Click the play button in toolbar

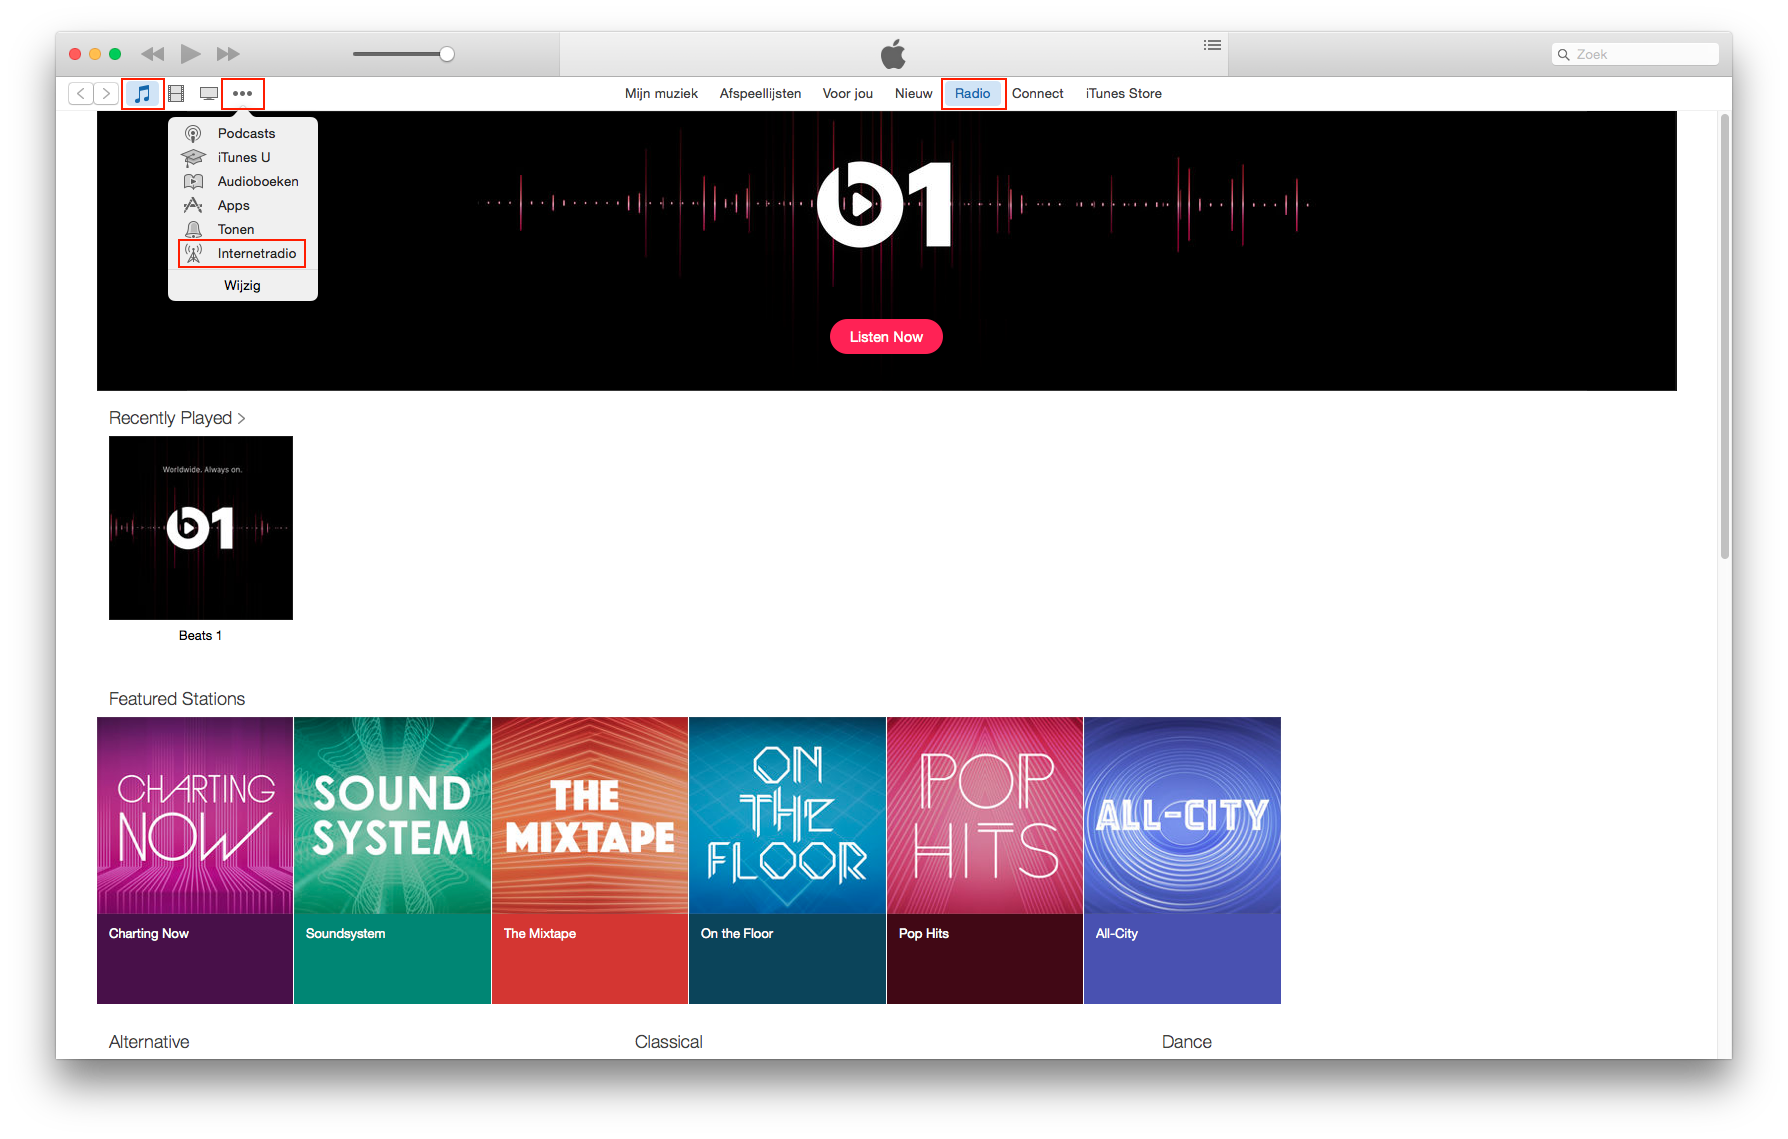[190, 54]
